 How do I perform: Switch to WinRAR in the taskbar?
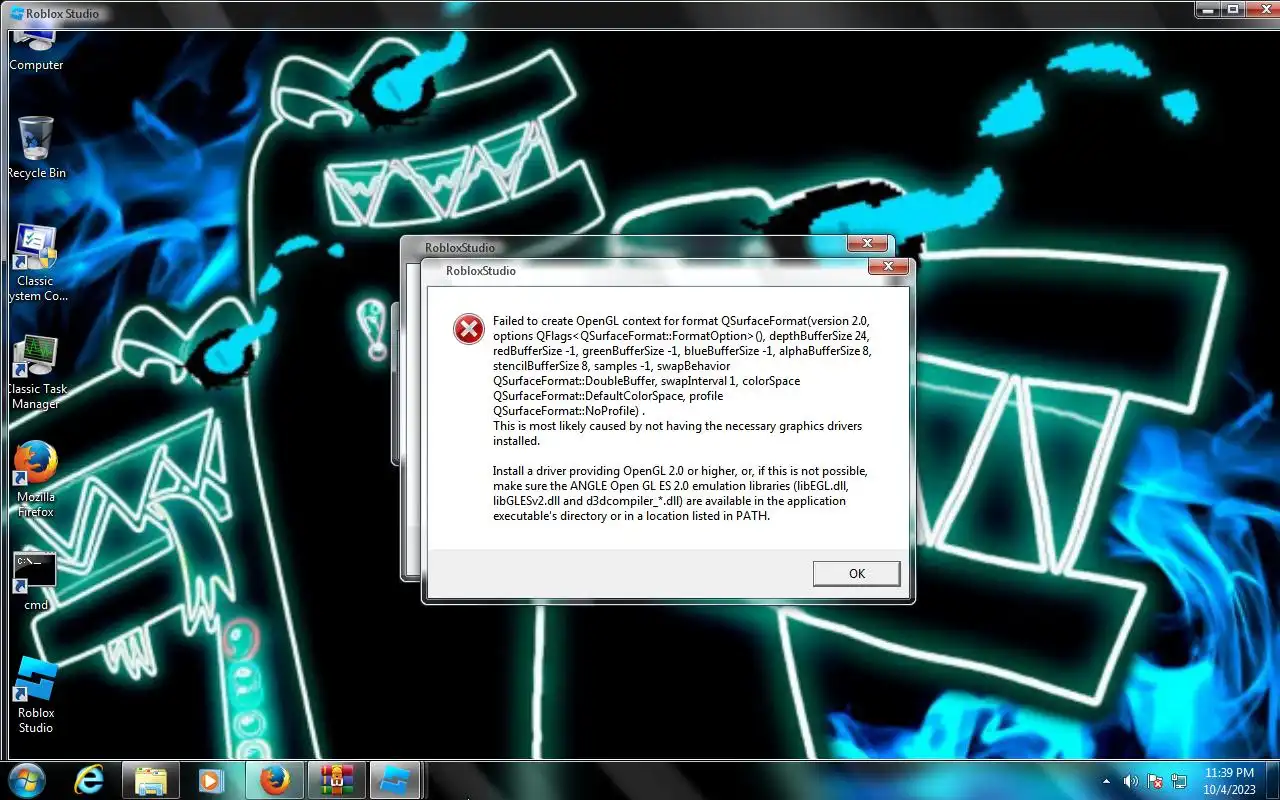pyautogui.click(x=336, y=780)
